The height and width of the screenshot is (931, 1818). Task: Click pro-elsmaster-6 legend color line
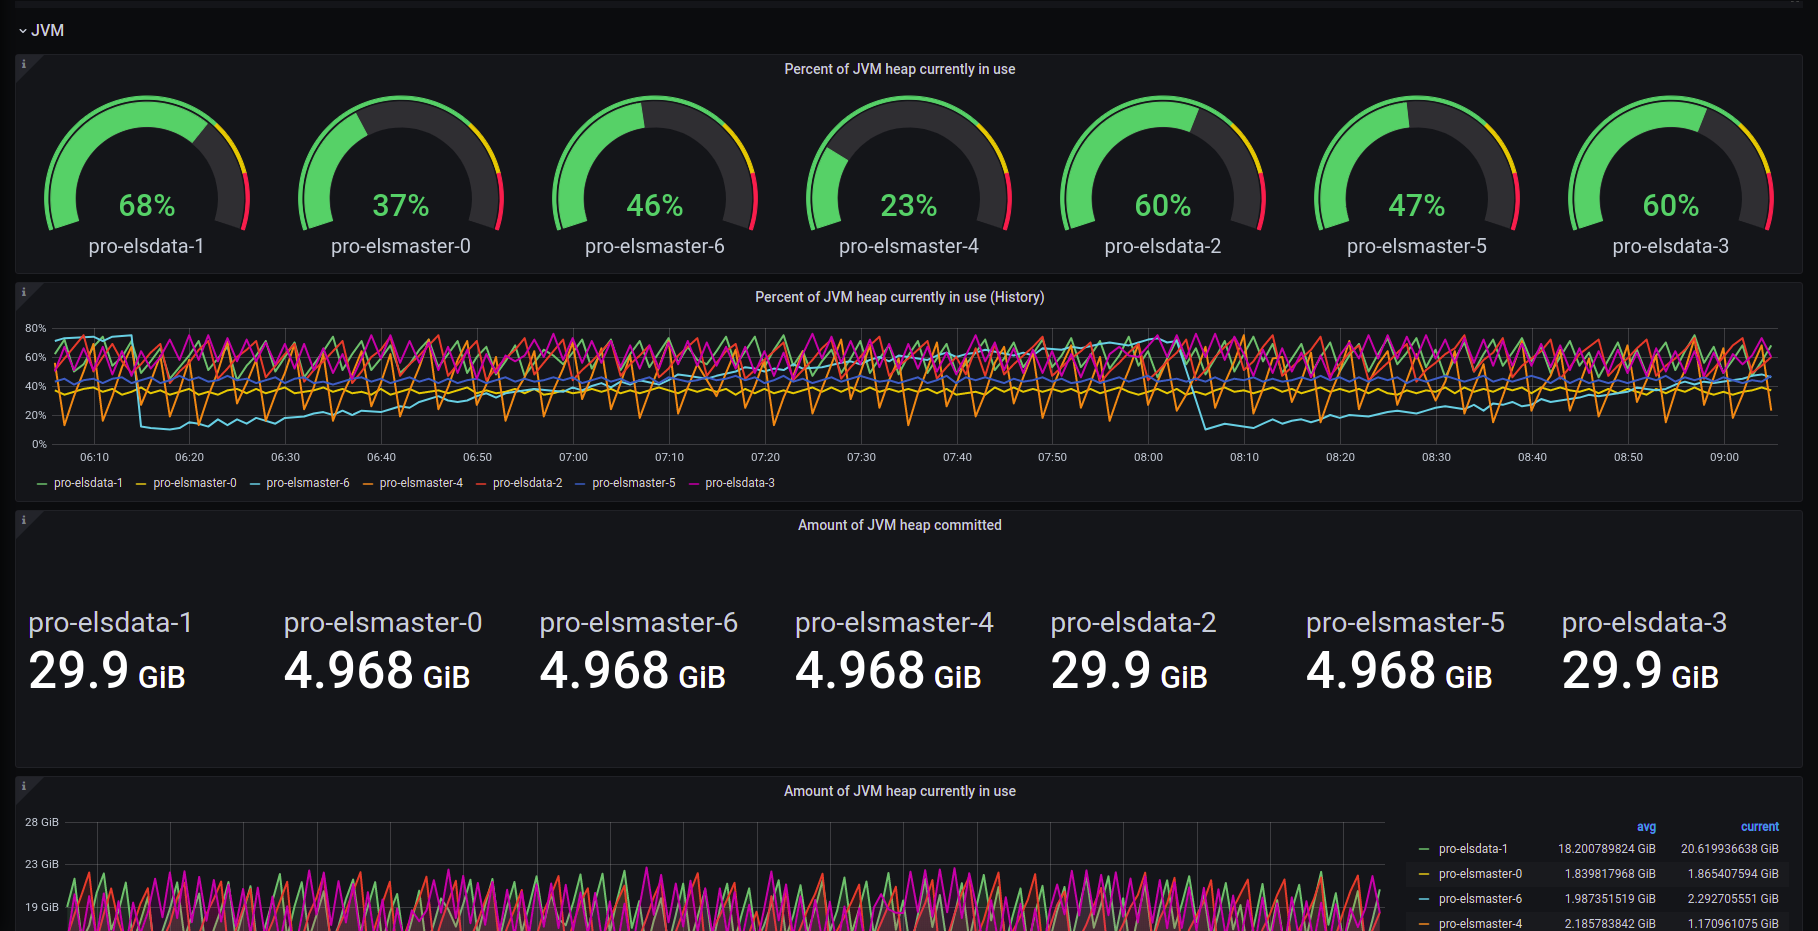[255, 484]
